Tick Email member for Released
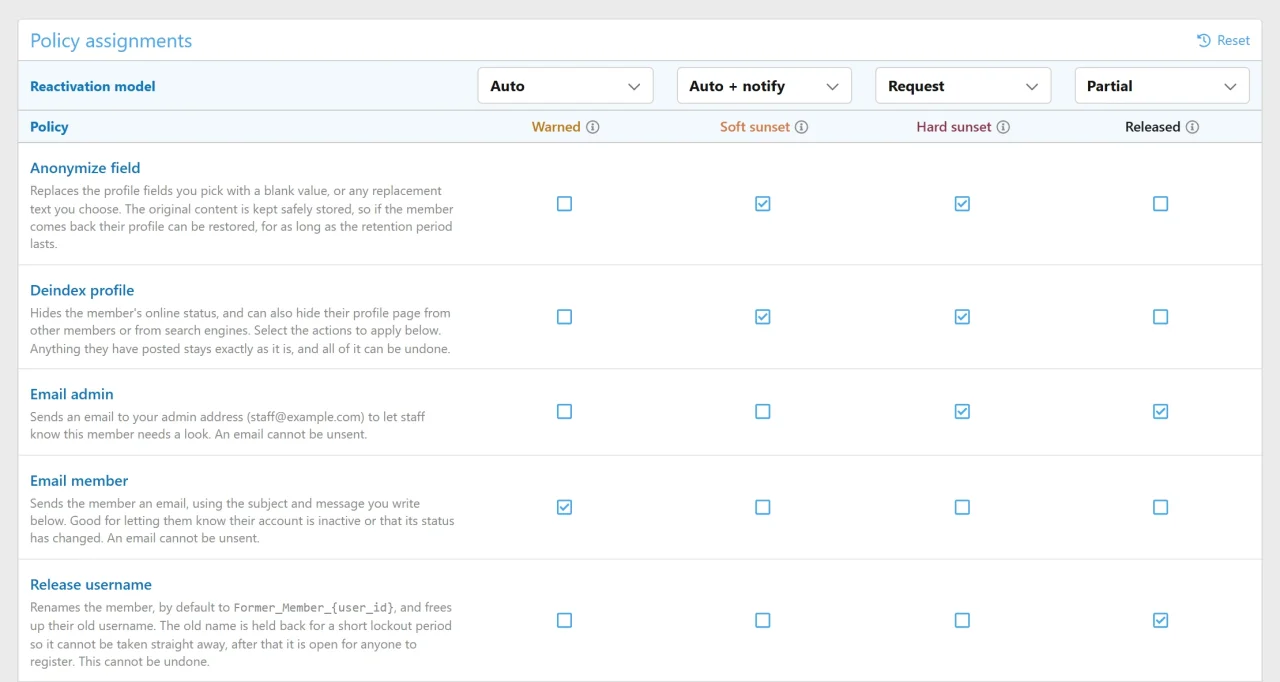The width and height of the screenshot is (1280, 682). 1160,508
